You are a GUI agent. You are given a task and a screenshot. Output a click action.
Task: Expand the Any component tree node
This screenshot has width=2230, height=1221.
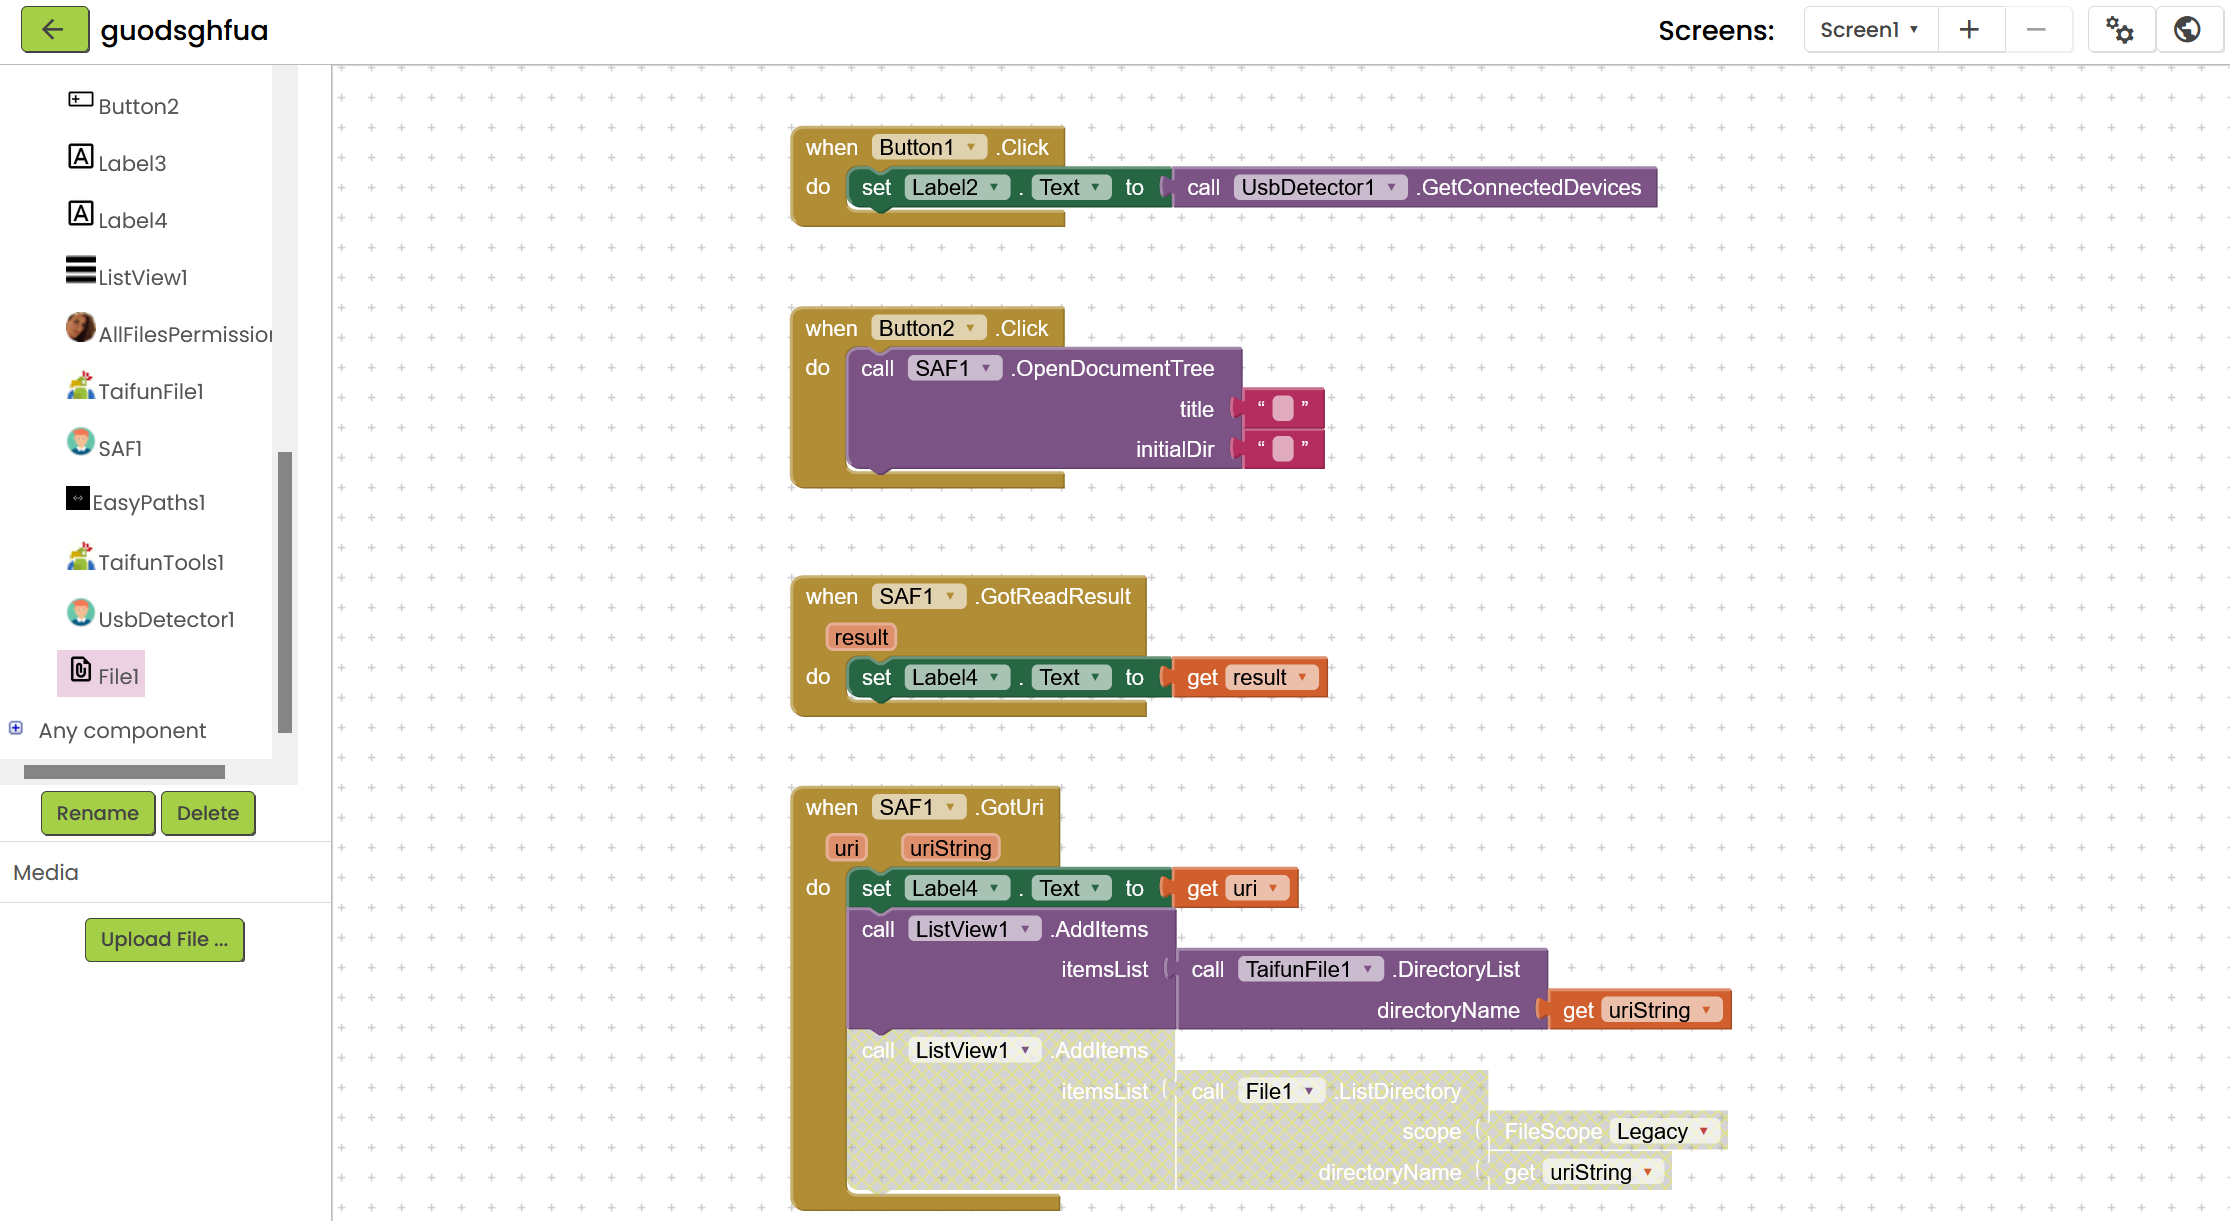point(16,728)
